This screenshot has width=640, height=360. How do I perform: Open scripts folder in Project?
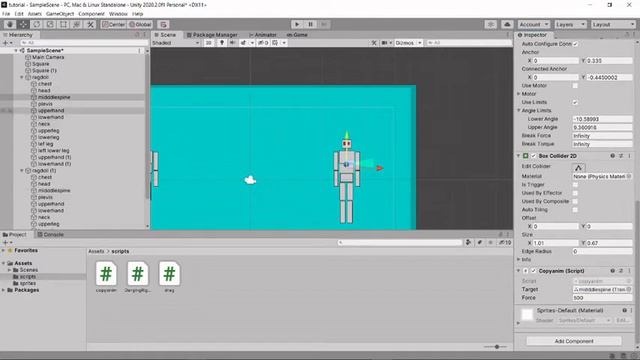pos(28,277)
